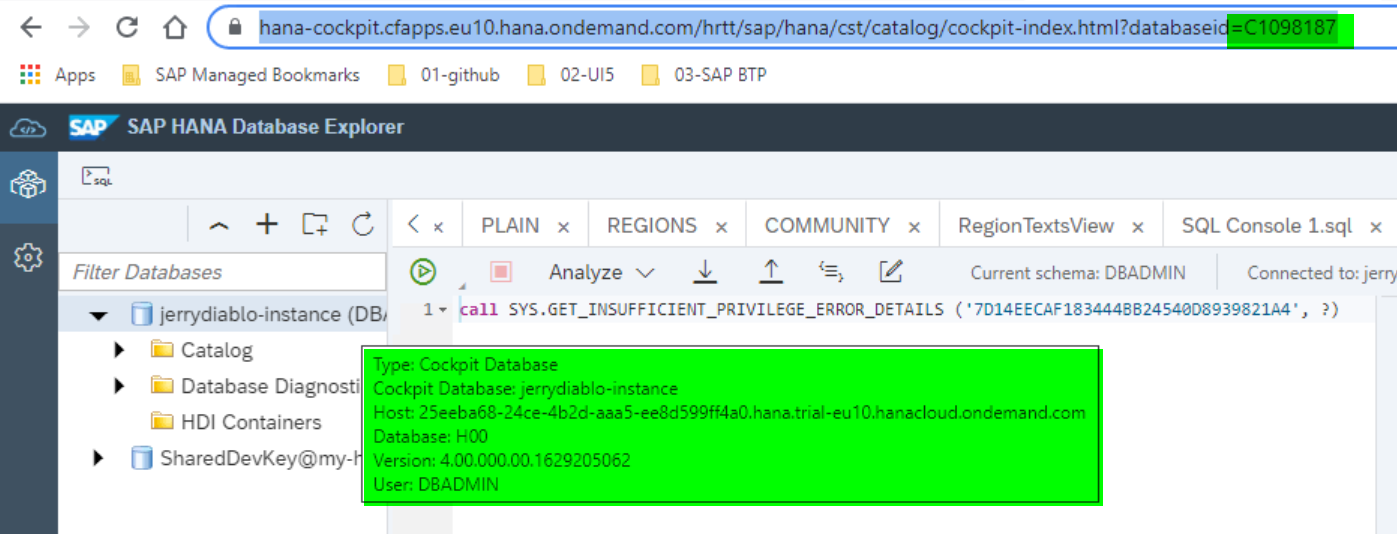Screen dimensions: 1397x534
Task: Click the pencil edit icon in the SQL toolbar
Action: [890, 271]
